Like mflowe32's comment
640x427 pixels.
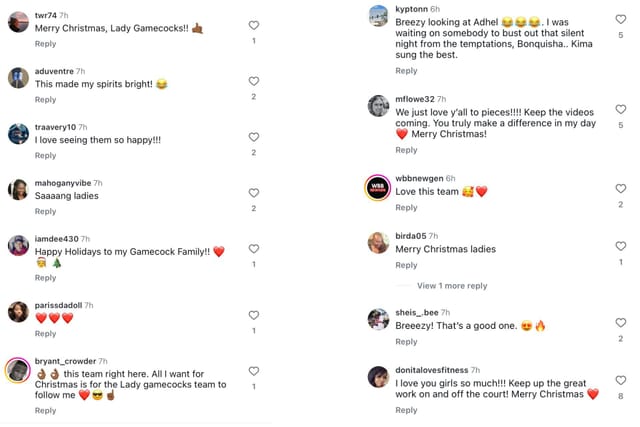tap(620, 109)
